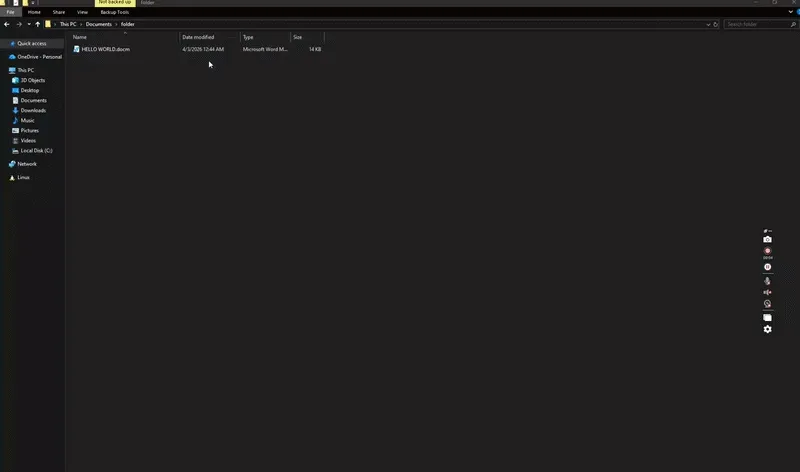Open recorder settings gear icon
Screen dimensions: 800x472
click(767, 329)
